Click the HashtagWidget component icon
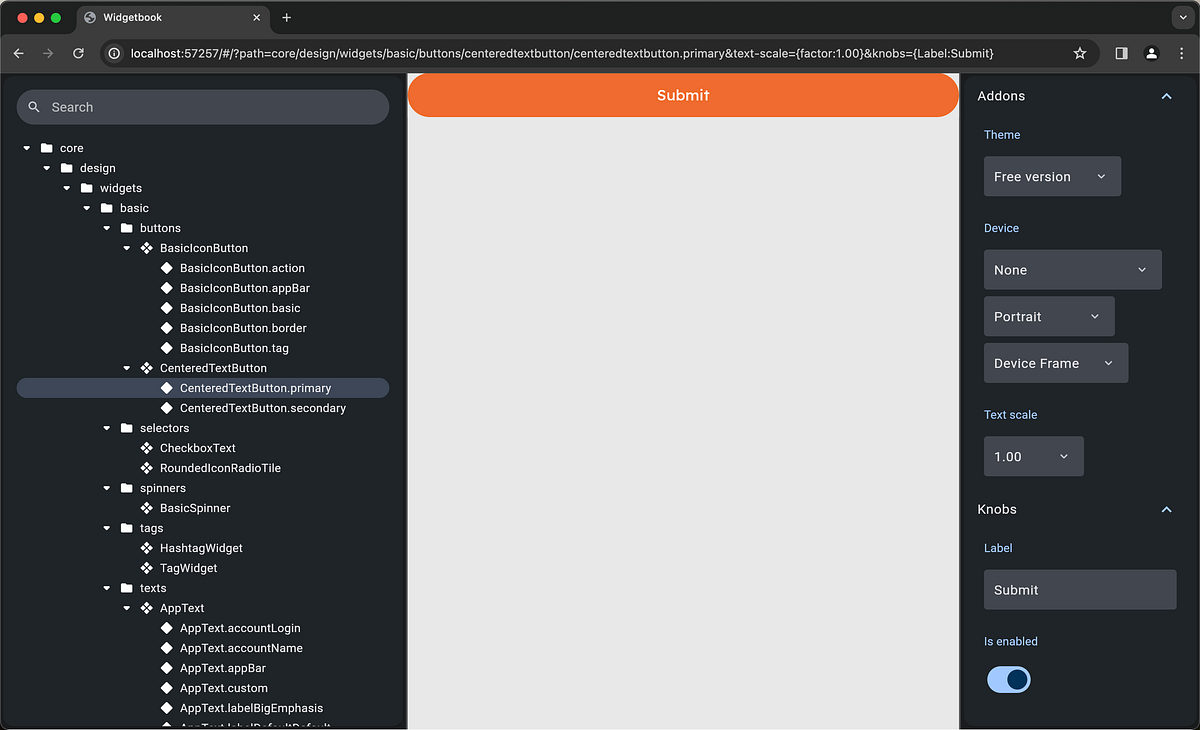 click(147, 548)
